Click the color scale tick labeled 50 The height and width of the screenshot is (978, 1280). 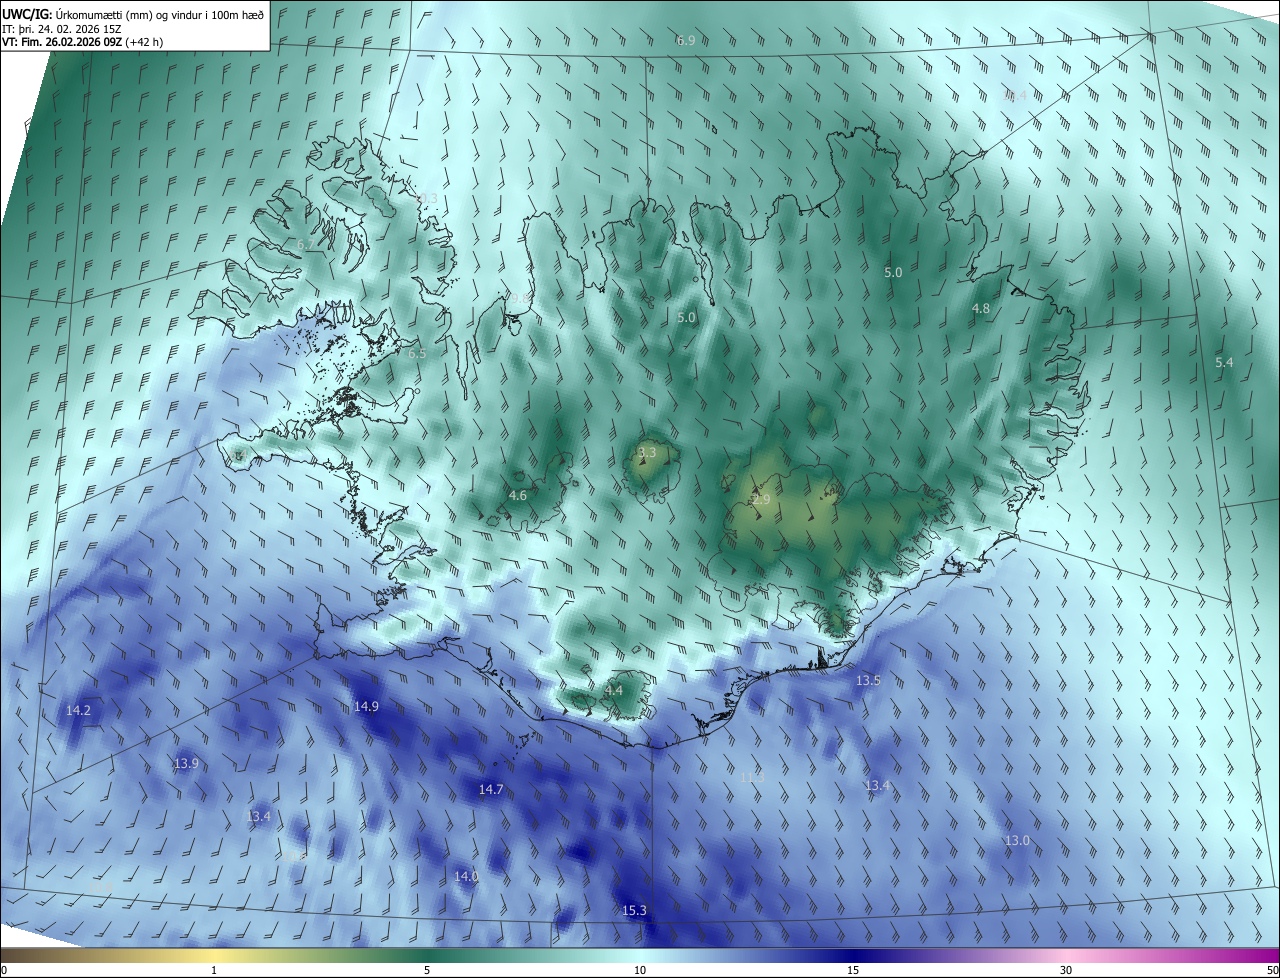pyautogui.click(x=1272, y=970)
